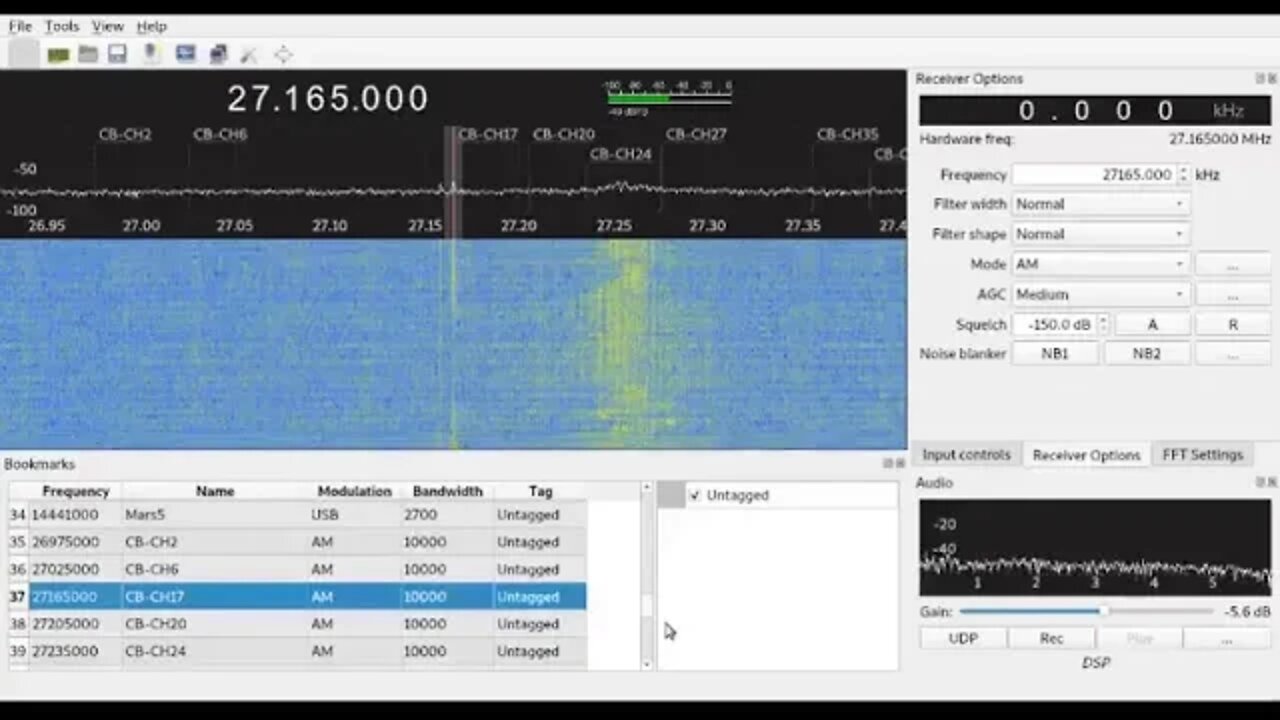Open the I/Q recording tool icon
The height and width of the screenshot is (720, 1280).
(x=152, y=54)
